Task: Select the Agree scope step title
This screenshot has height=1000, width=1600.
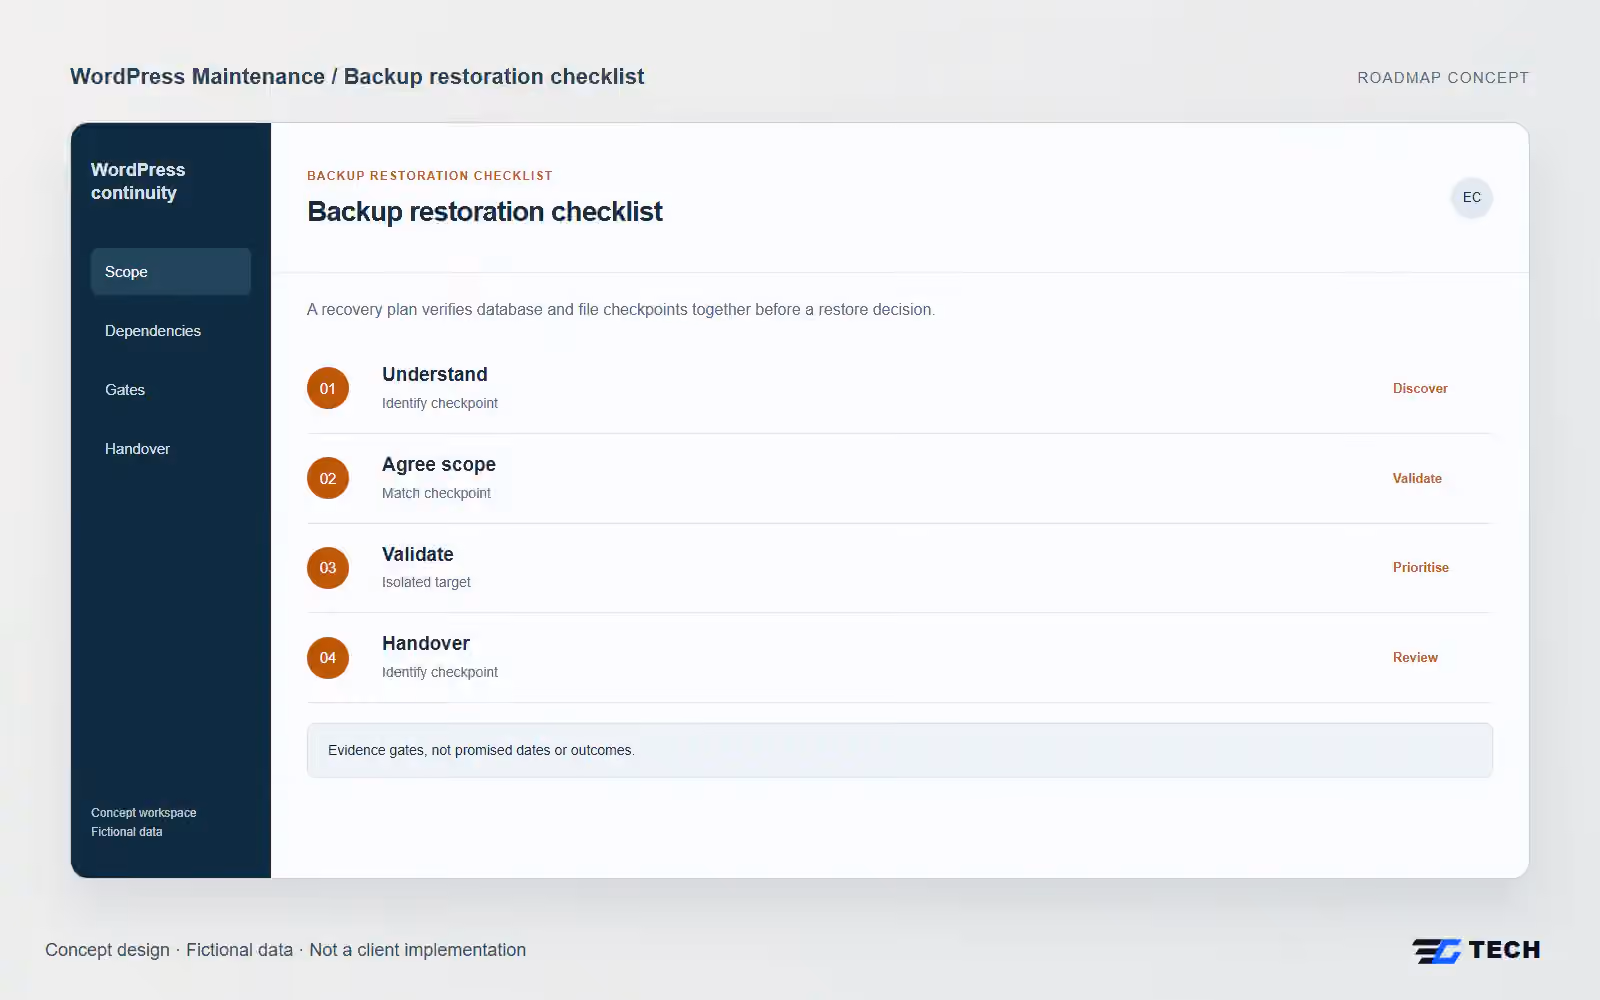Action: pyautogui.click(x=439, y=464)
